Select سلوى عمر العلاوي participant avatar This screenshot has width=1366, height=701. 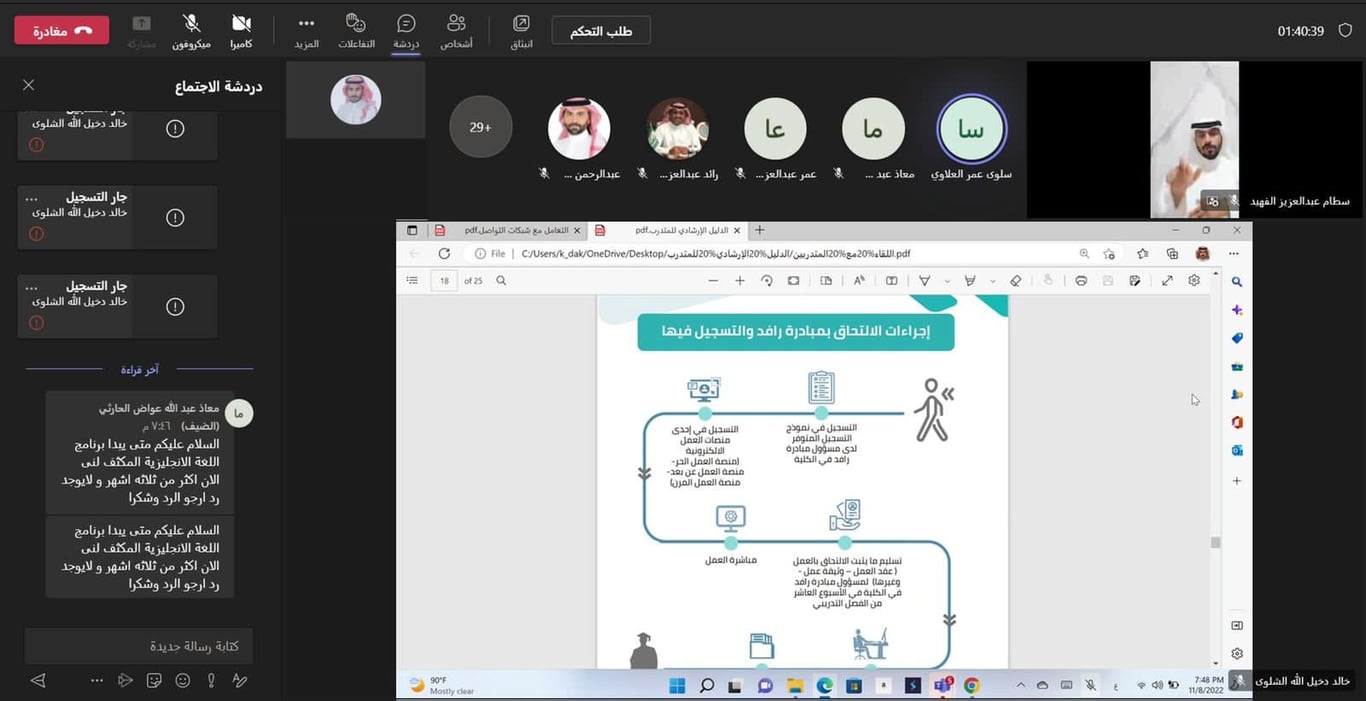click(x=971, y=129)
